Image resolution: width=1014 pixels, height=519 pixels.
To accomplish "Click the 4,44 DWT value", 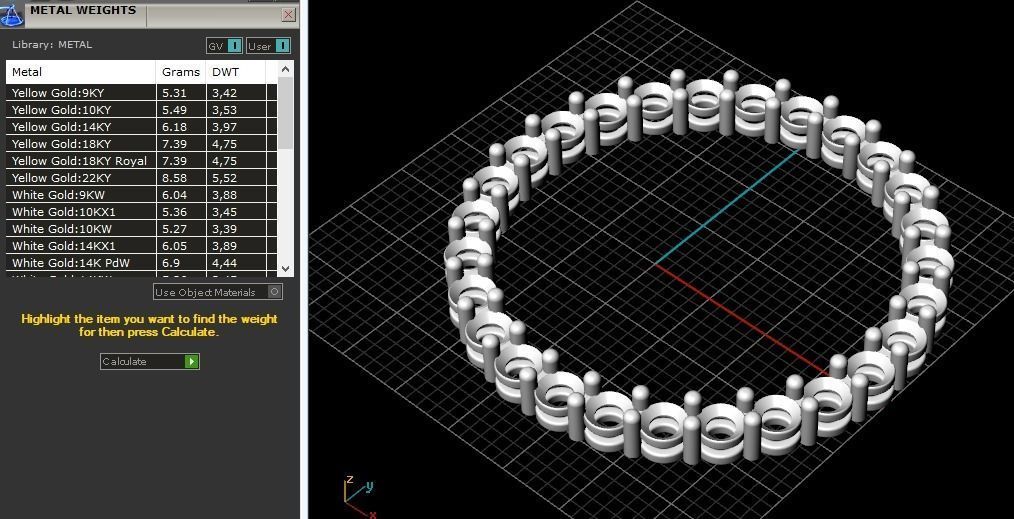I will click(x=224, y=262).
